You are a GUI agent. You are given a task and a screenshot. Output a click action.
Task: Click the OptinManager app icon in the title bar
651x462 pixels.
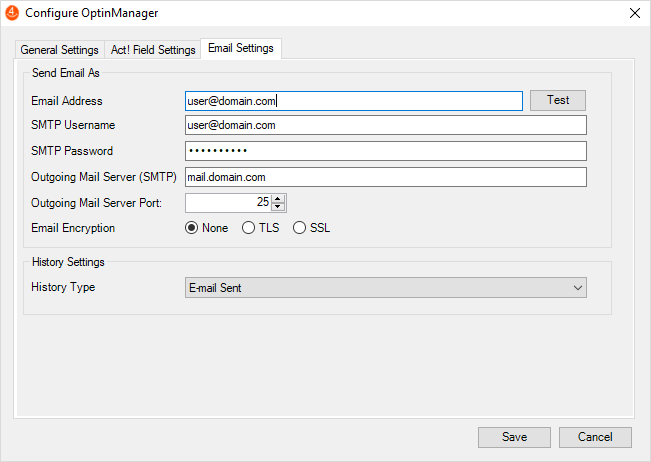point(12,13)
